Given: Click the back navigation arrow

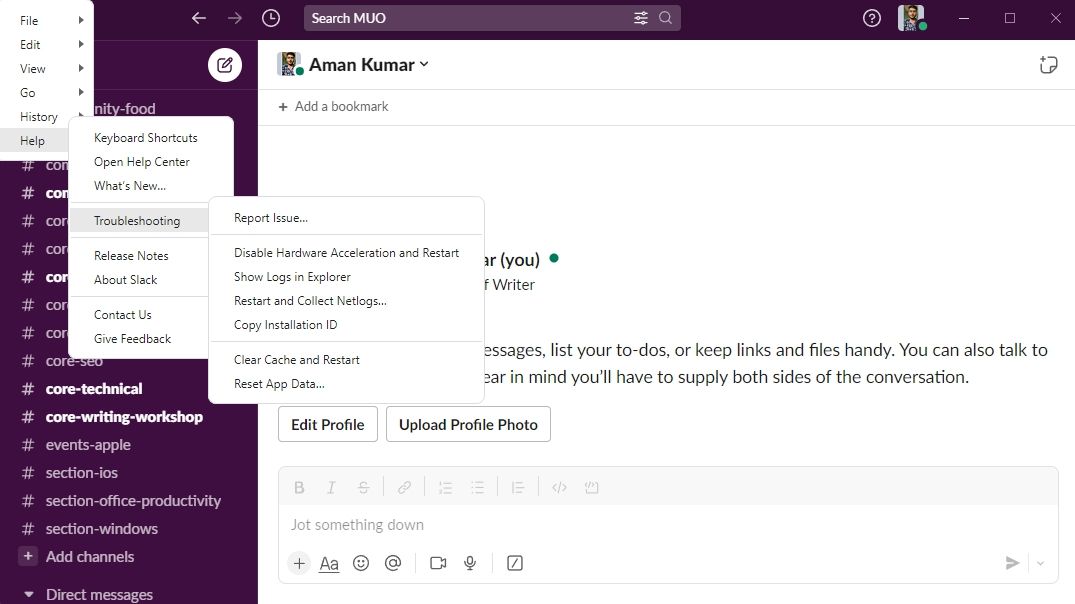Looking at the screenshot, I should point(199,18).
